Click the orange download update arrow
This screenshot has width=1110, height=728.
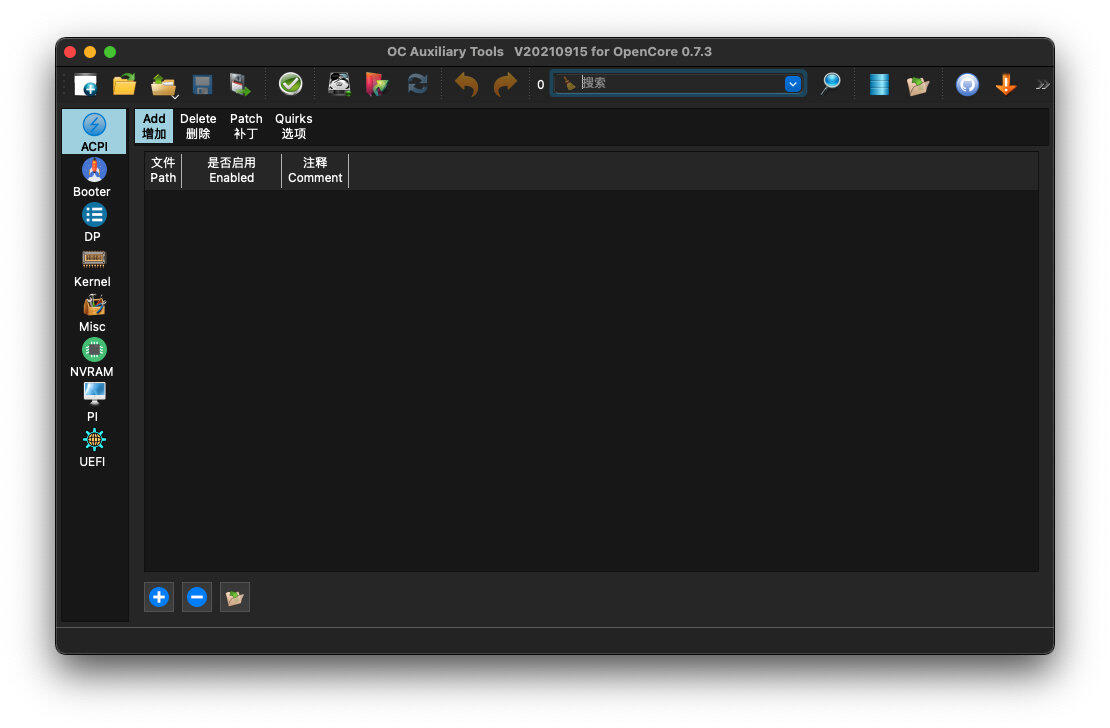tap(1006, 84)
